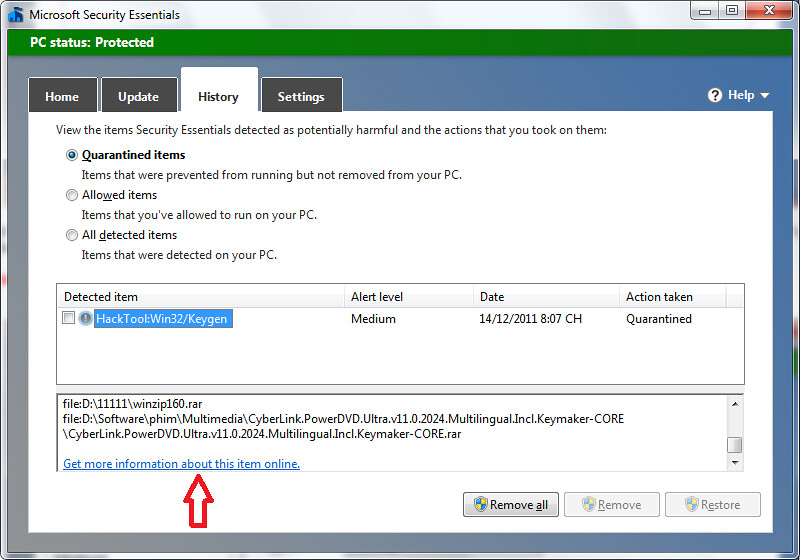Select the Quarantined items radio button
The height and width of the screenshot is (560, 800).
(72, 155)
